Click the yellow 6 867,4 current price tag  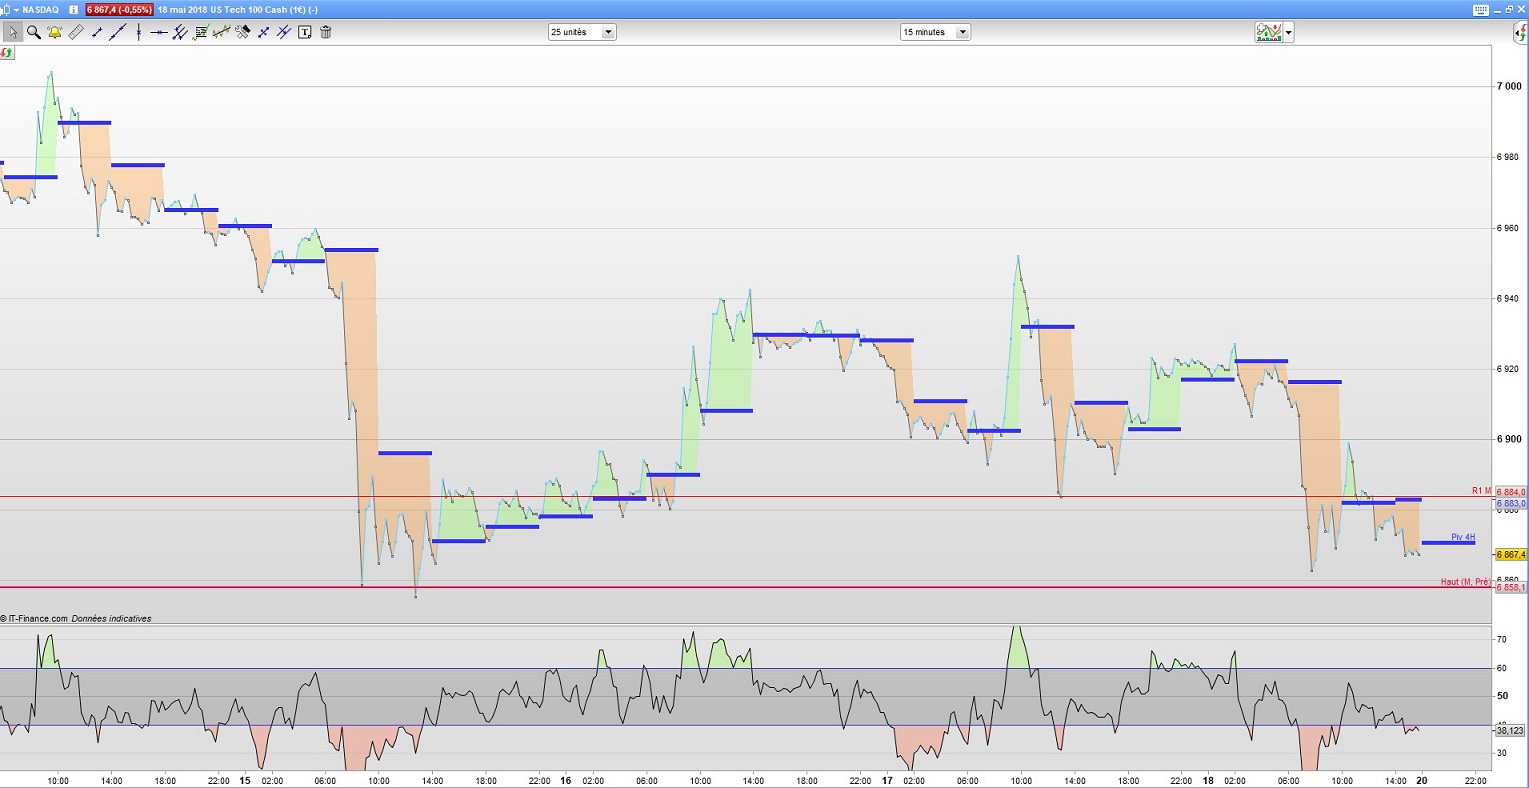click(x=1511, y=554)
